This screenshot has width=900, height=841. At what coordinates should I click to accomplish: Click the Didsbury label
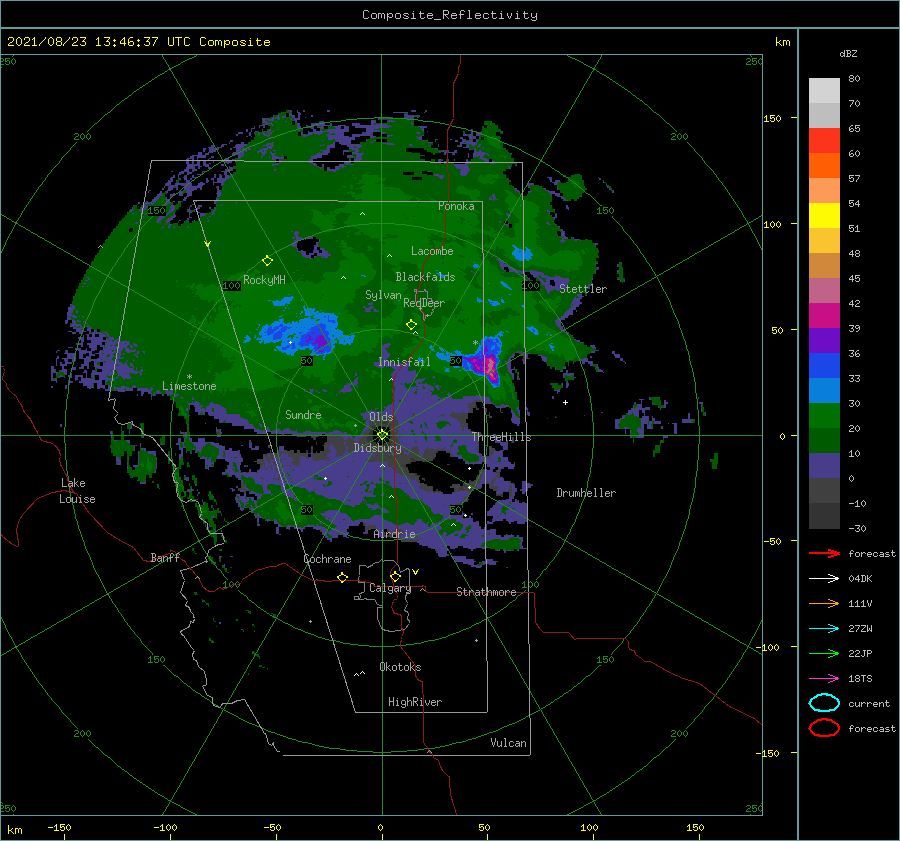coord(378,448)
